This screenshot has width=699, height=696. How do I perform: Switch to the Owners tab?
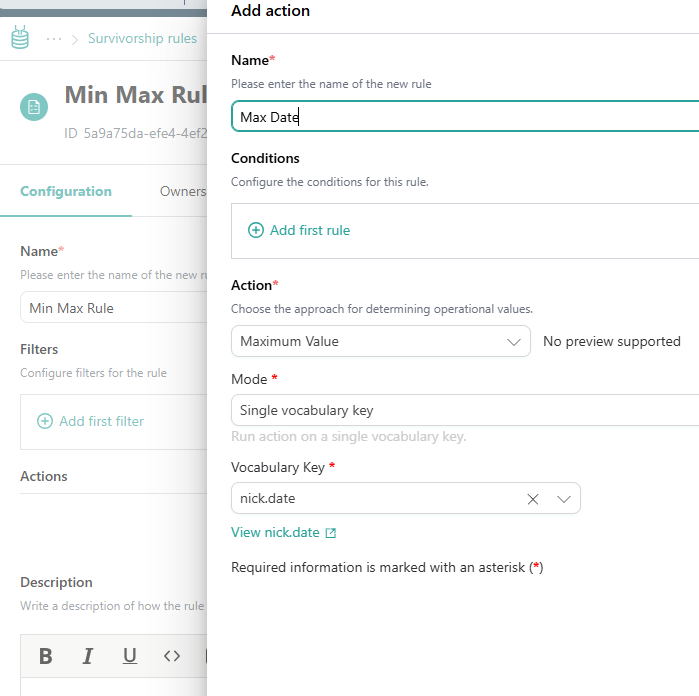(x=183, y=191)
